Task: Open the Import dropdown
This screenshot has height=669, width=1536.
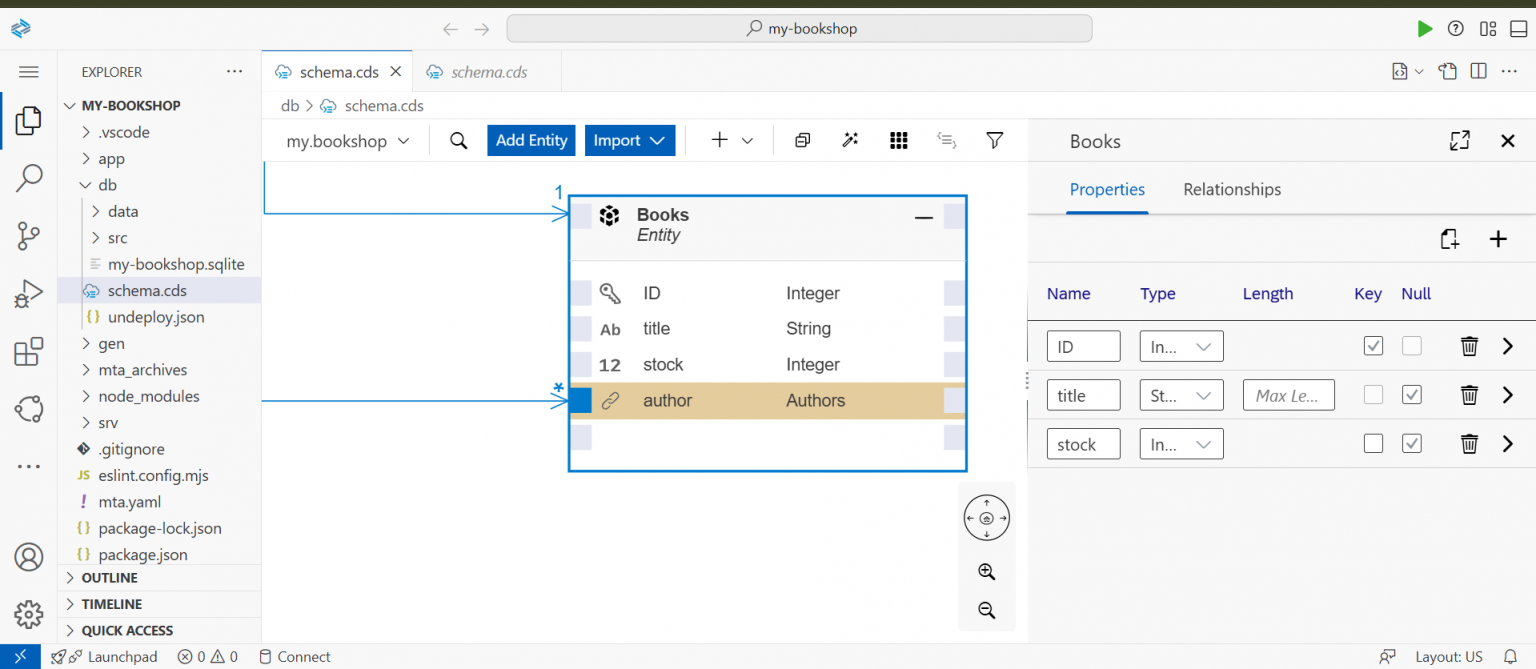Action: [x=630, y=140]
